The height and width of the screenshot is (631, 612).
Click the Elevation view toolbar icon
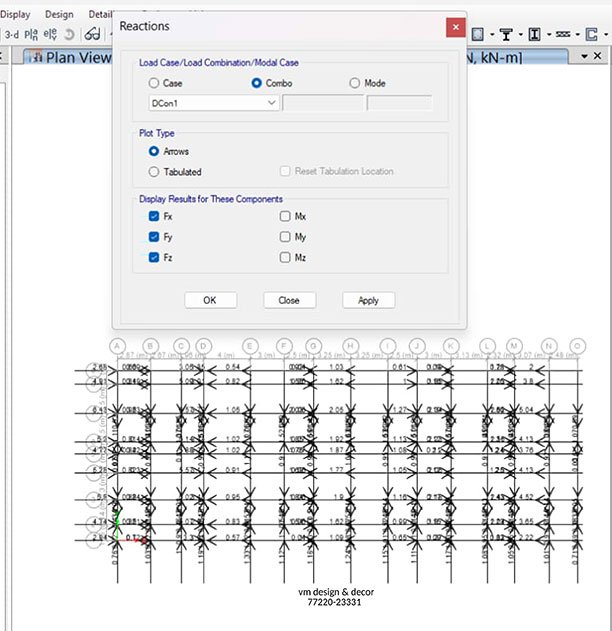point(50,34)
